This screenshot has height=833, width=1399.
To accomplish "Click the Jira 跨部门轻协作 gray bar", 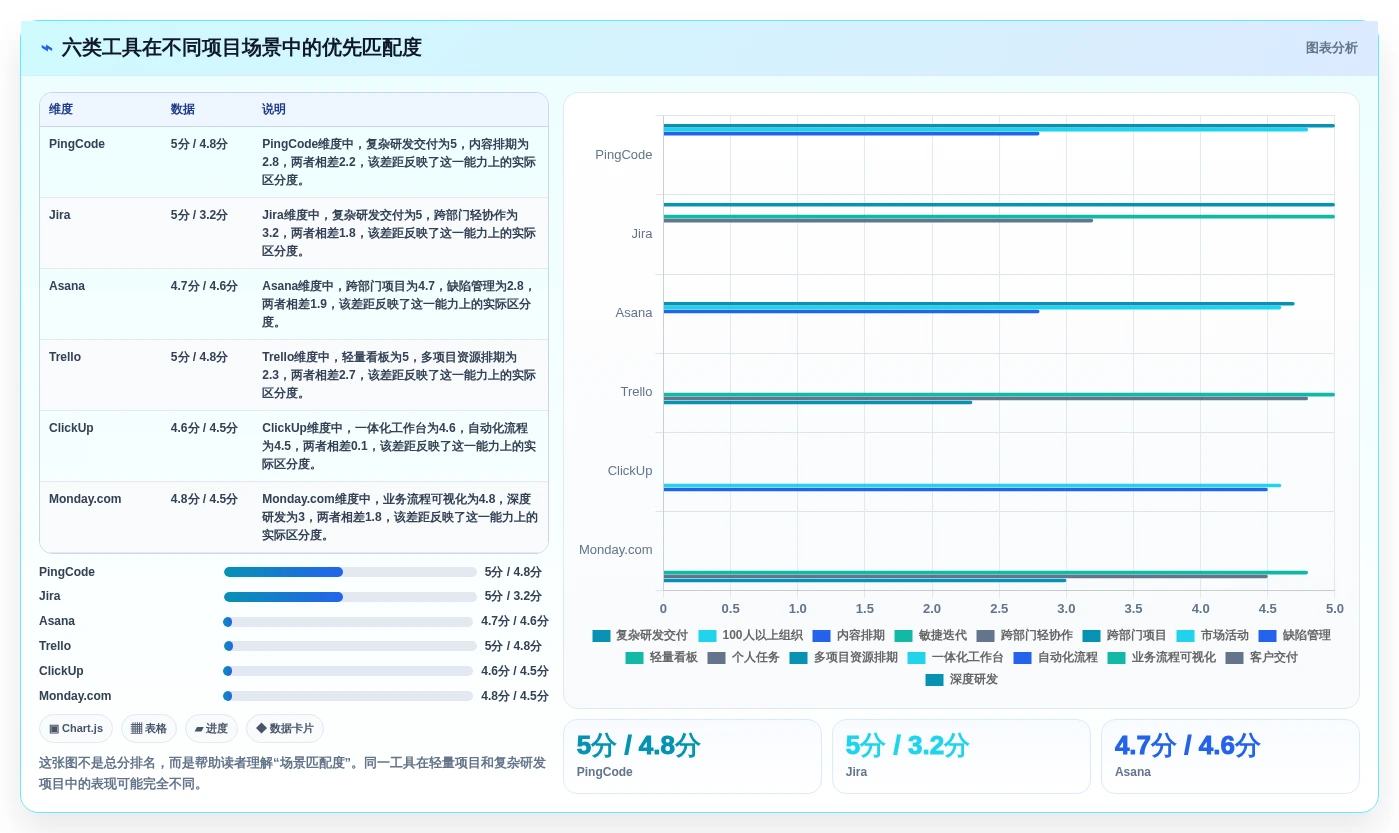I will [878, 221].
